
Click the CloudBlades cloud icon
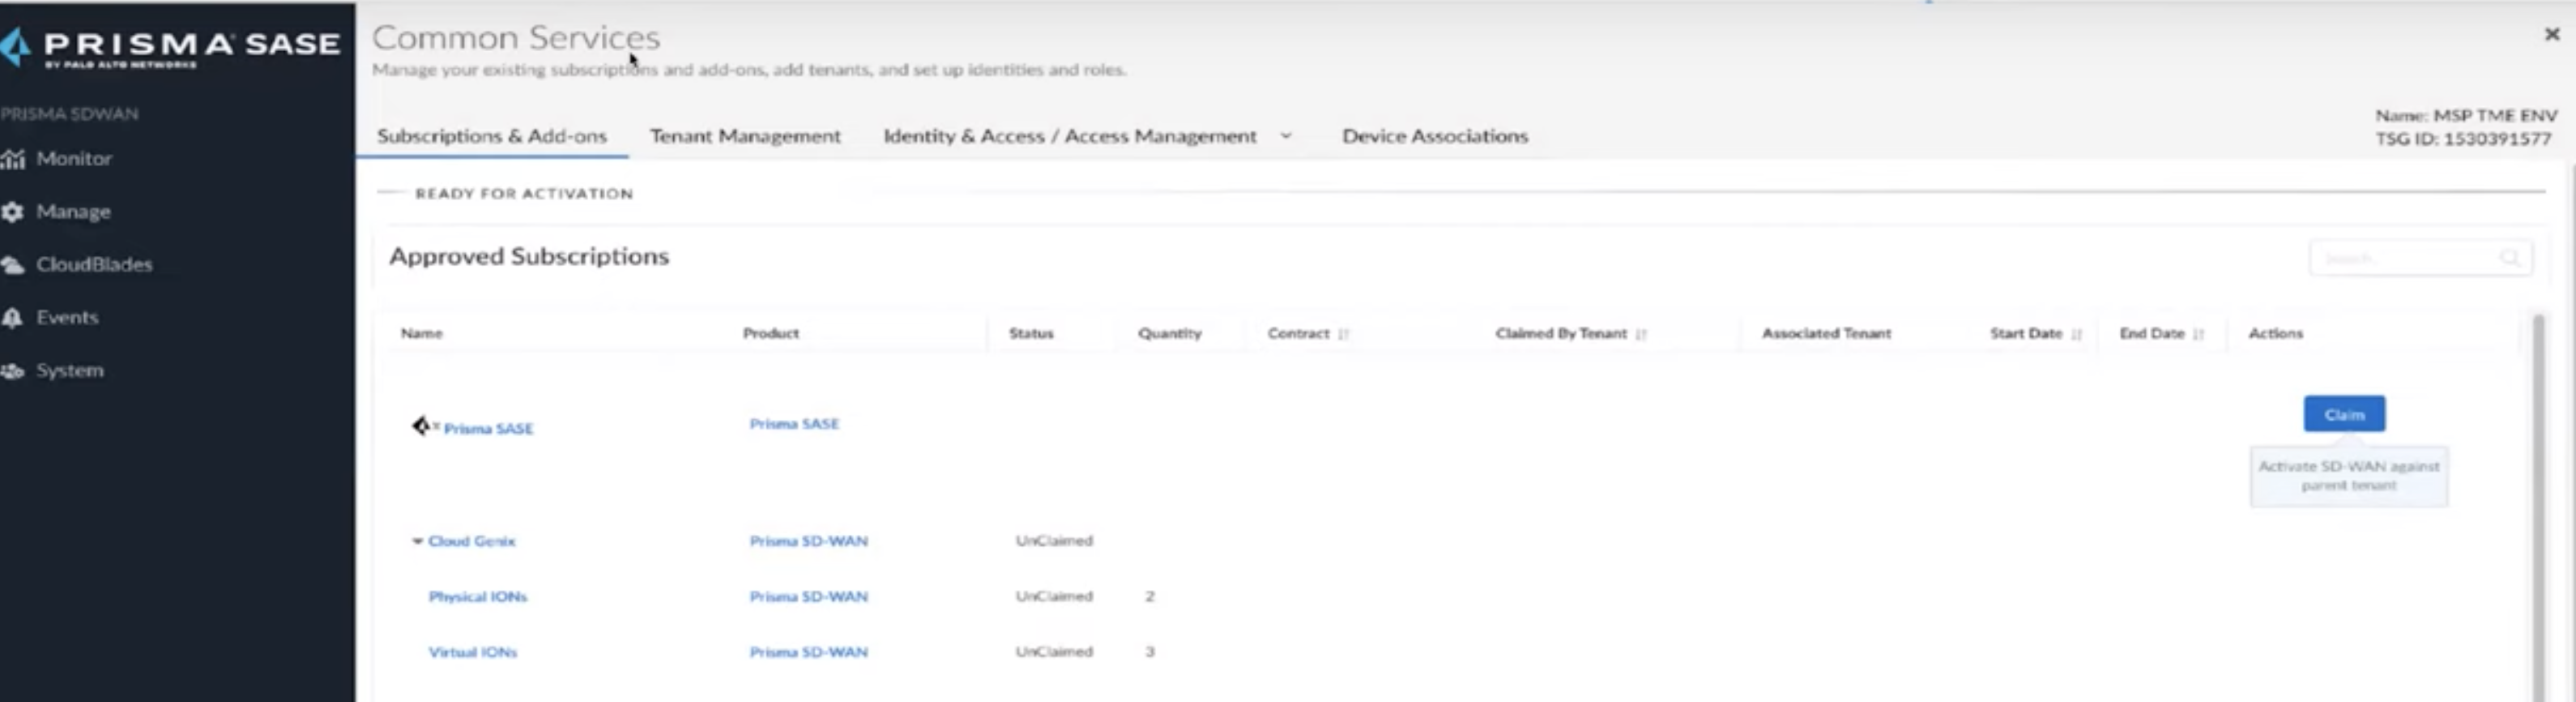pos(12,265)
